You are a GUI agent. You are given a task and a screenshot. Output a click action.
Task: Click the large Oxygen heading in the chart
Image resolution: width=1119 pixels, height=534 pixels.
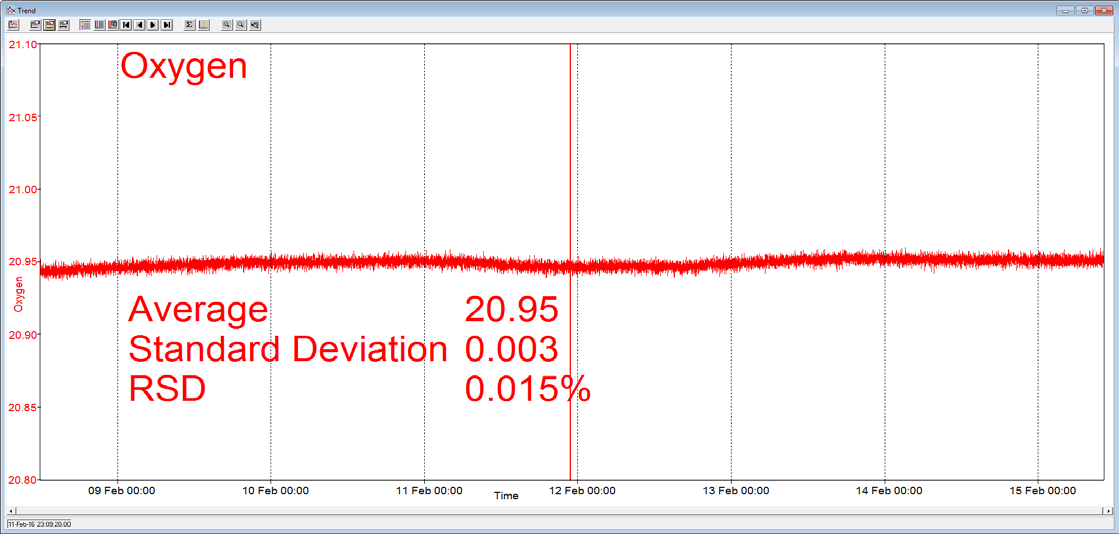(183, 68)
